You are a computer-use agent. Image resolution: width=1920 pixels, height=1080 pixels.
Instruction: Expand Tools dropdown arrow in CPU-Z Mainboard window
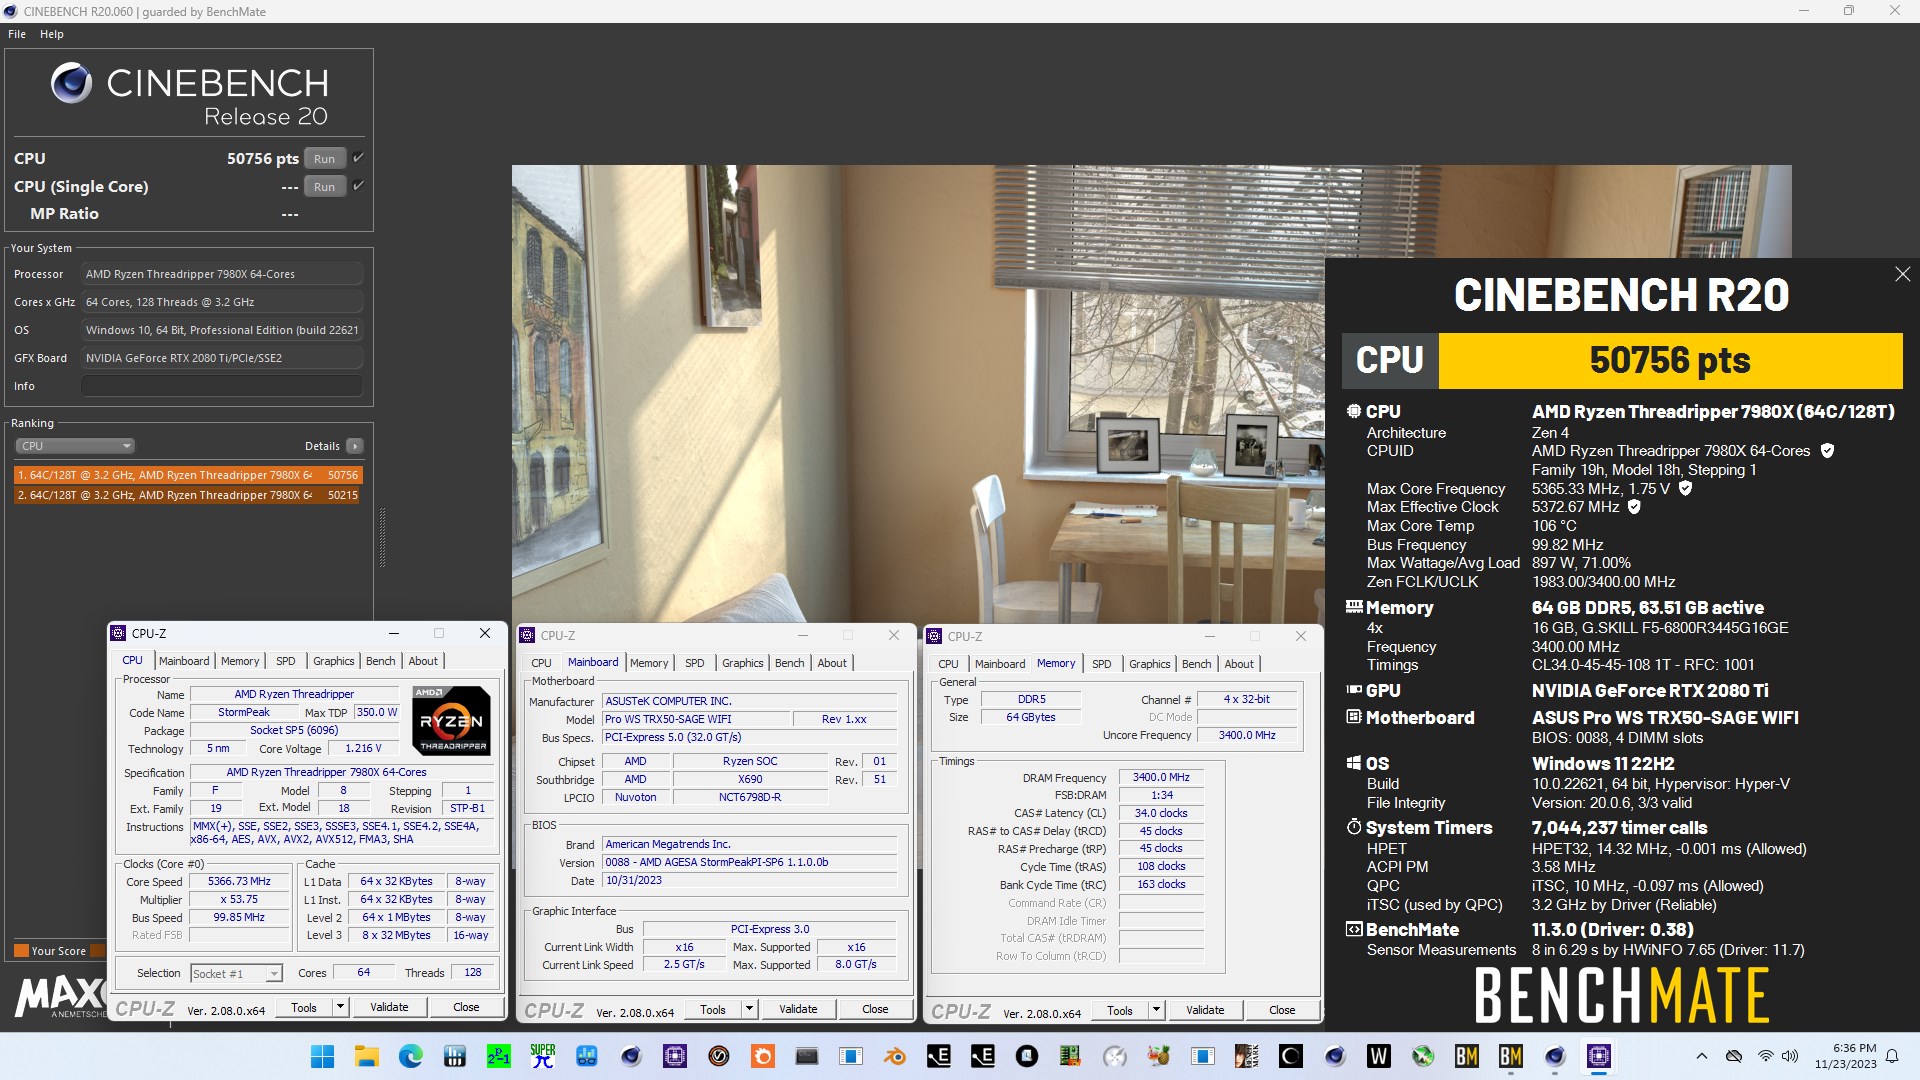[748, 1009]
